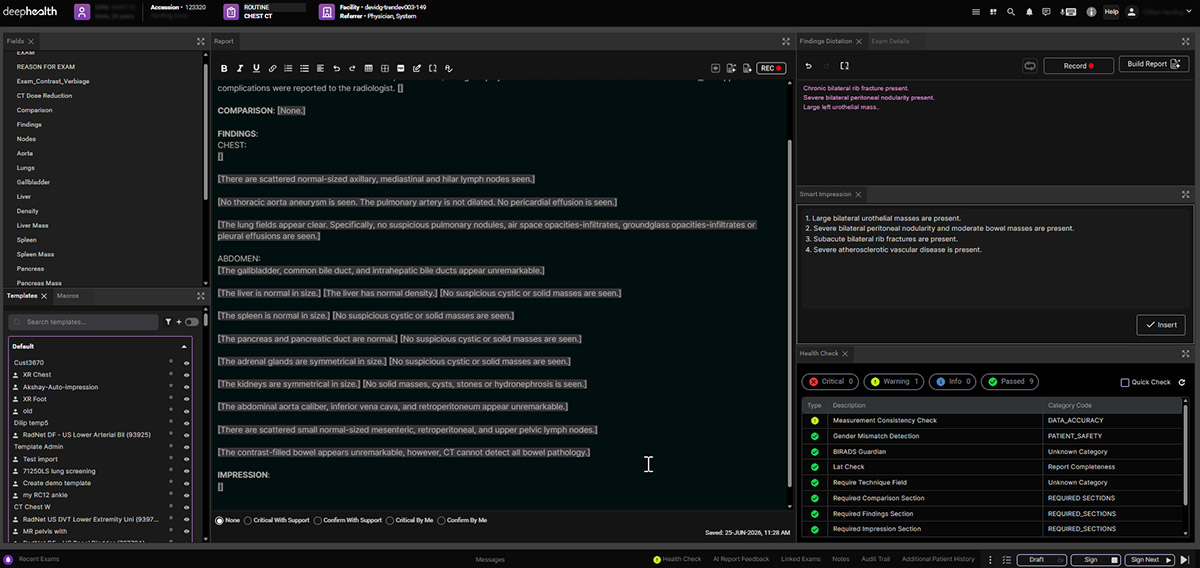Enable the Quick Check checkbox
1200x568 pixels.
1125,382
